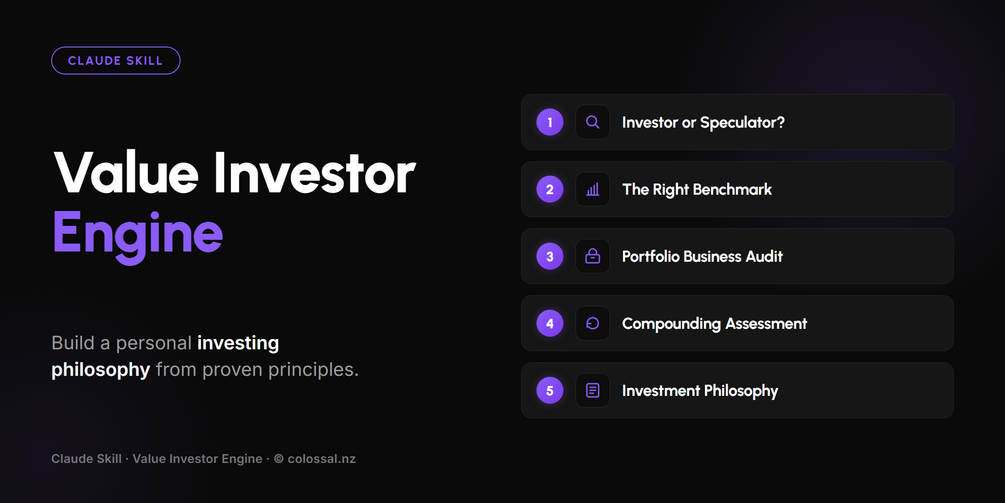Select the purple number 3 badge
The height and width of the screenshot is (503, 1005).
(549, 256)
